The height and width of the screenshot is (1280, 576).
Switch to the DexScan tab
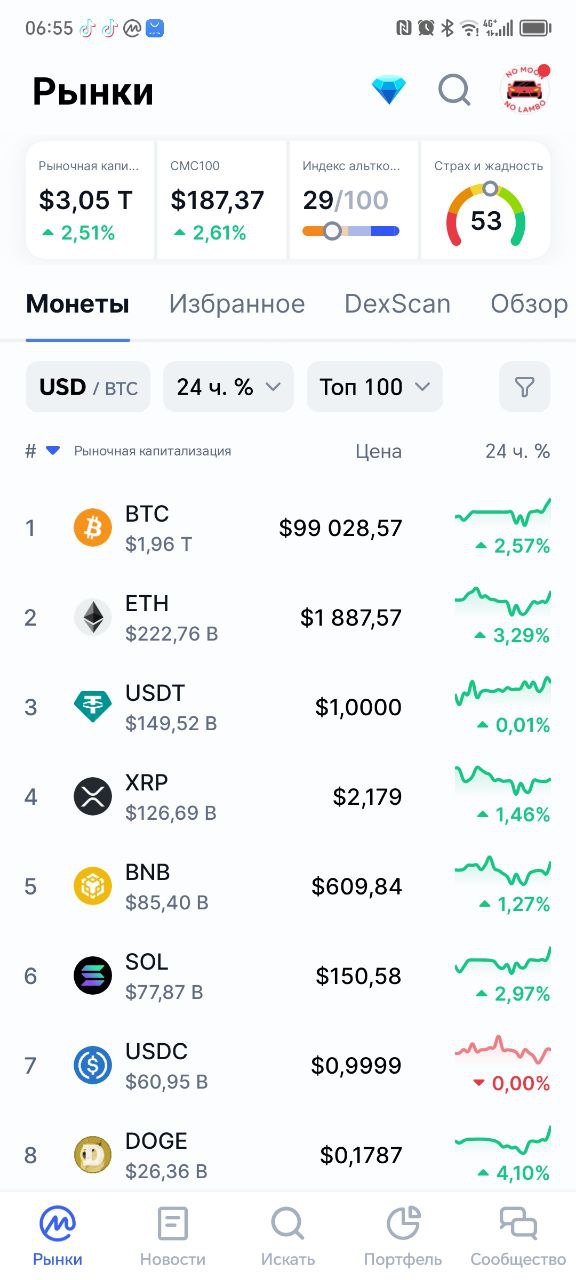click(x=397, y=304)
